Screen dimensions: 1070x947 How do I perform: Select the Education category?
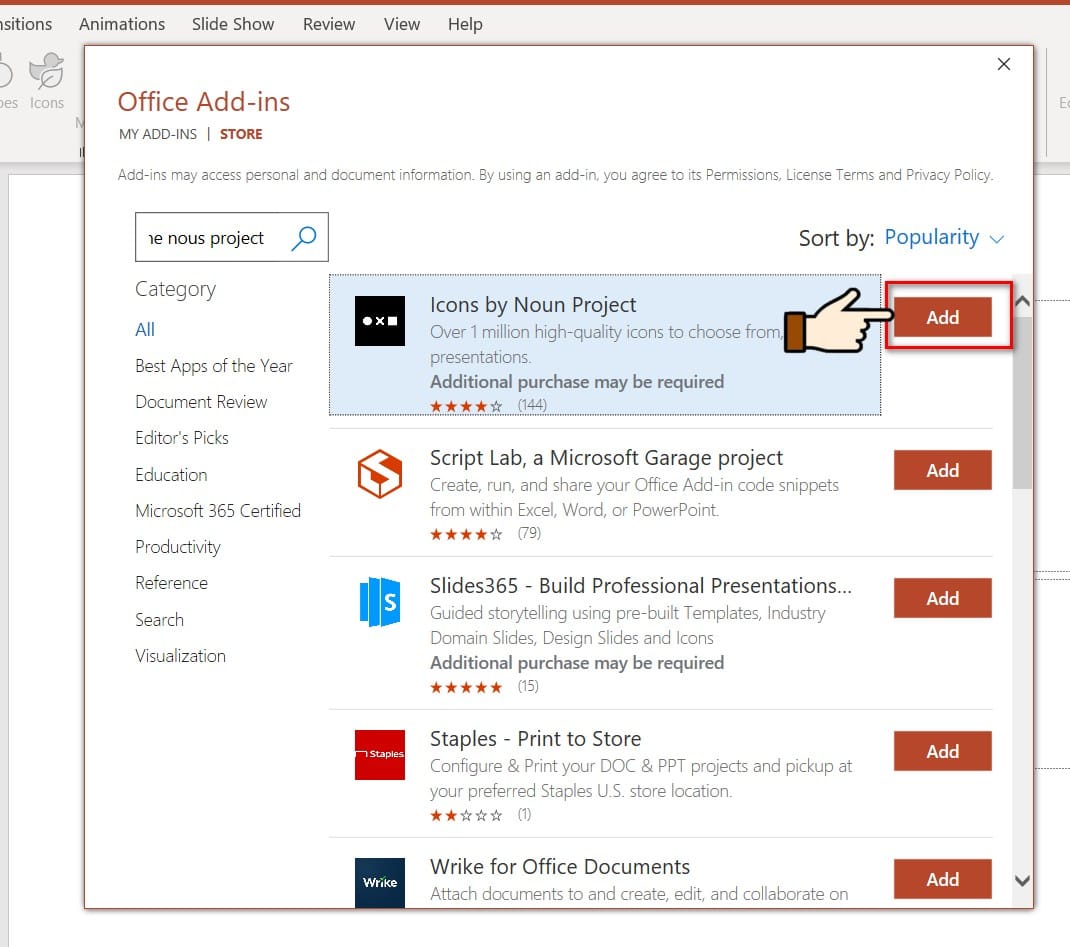tap(171, 475)
